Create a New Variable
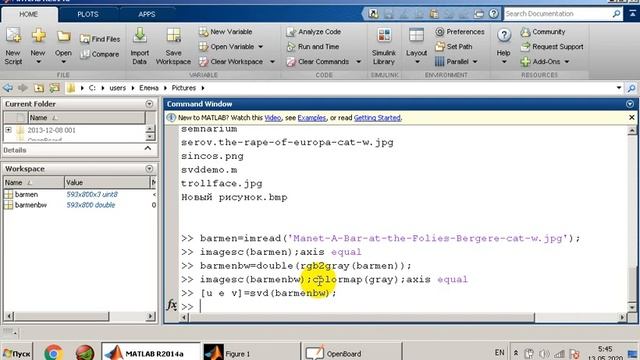The width and height of the screenshot is (640, 360). (x=226, y=32)
